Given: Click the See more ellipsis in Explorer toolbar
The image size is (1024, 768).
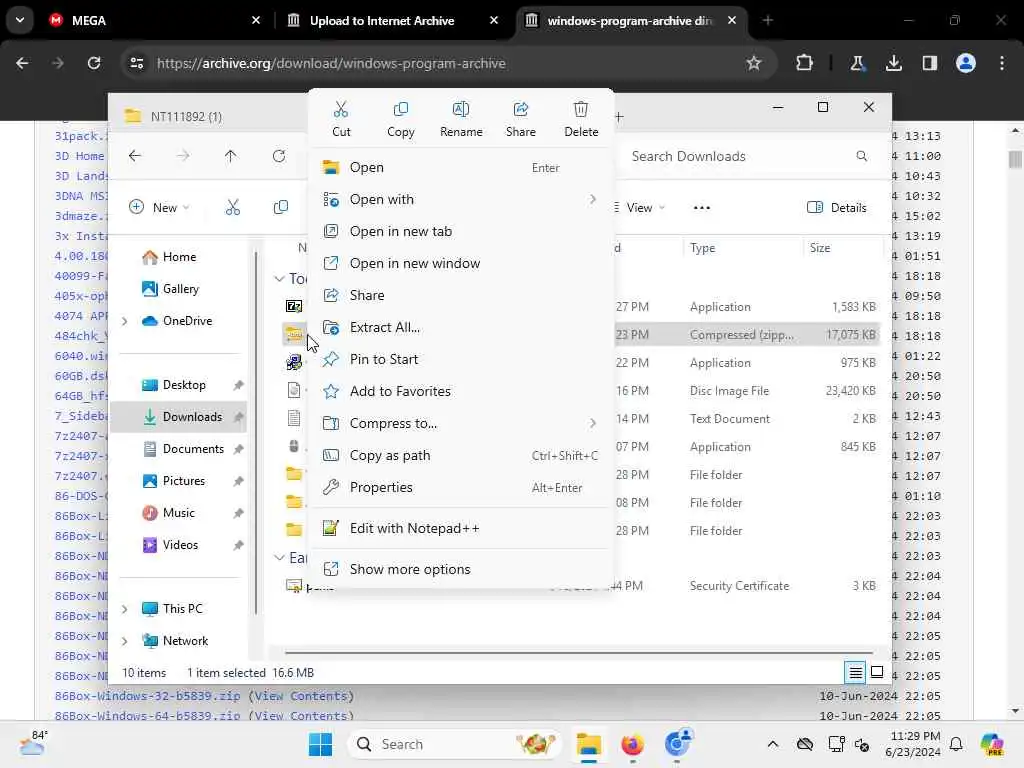Looking at the screenshot, I should 701,208.
